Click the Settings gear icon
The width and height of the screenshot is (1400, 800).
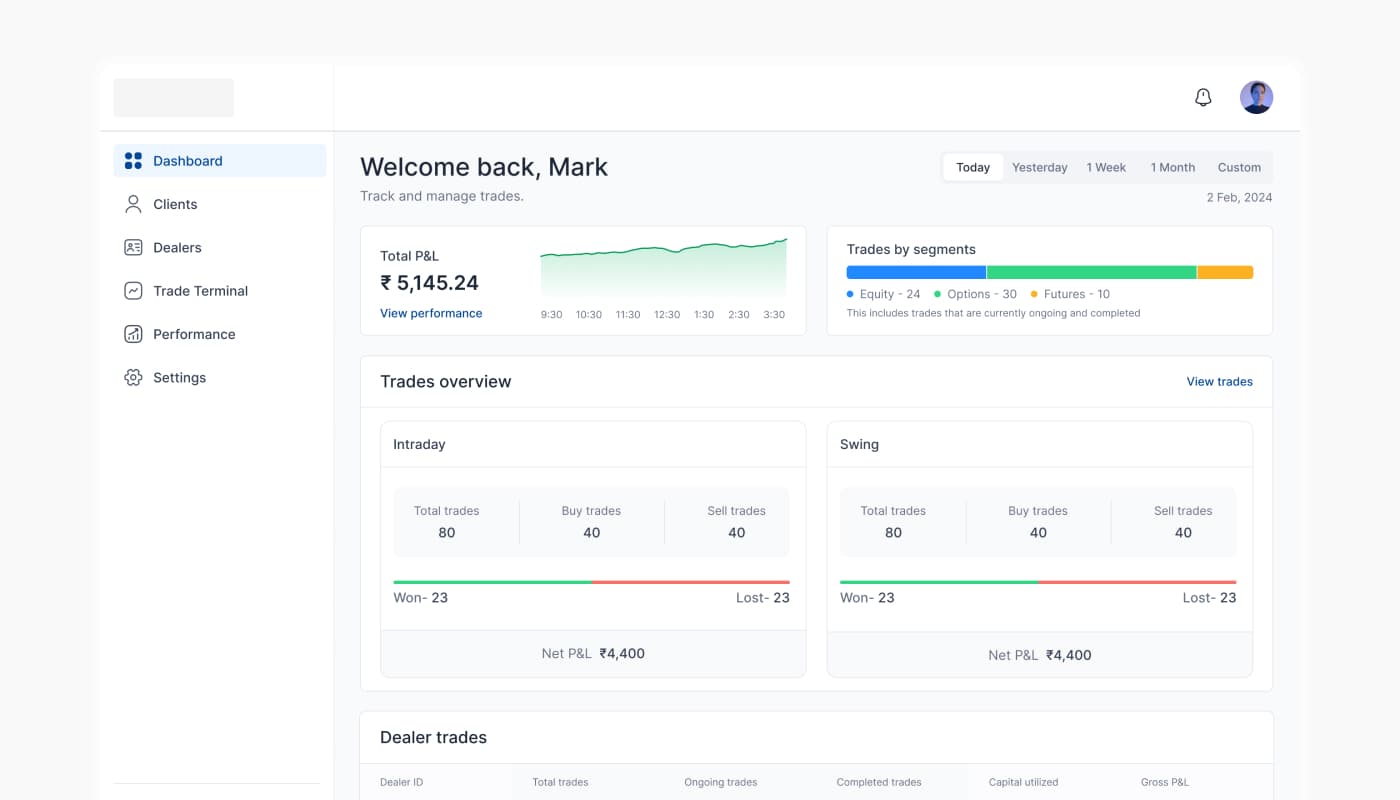(x=133, y=378)
